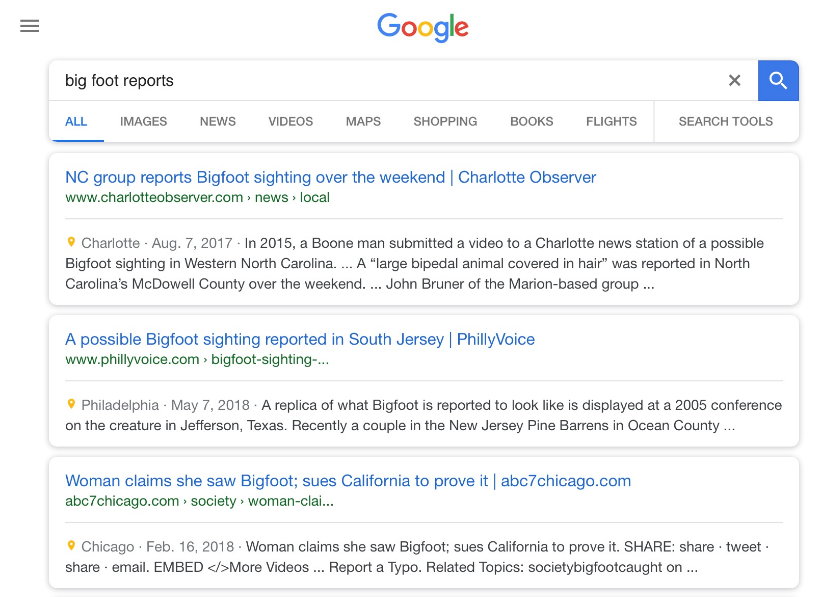Click the blue magnifying glass search button

click(778, 80)
